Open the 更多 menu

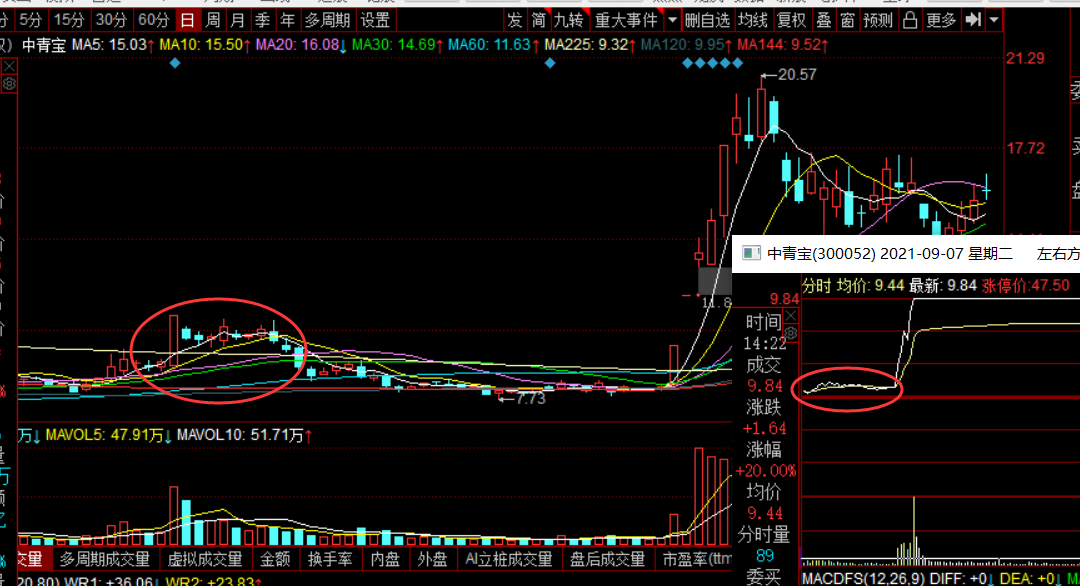[941, 20]
